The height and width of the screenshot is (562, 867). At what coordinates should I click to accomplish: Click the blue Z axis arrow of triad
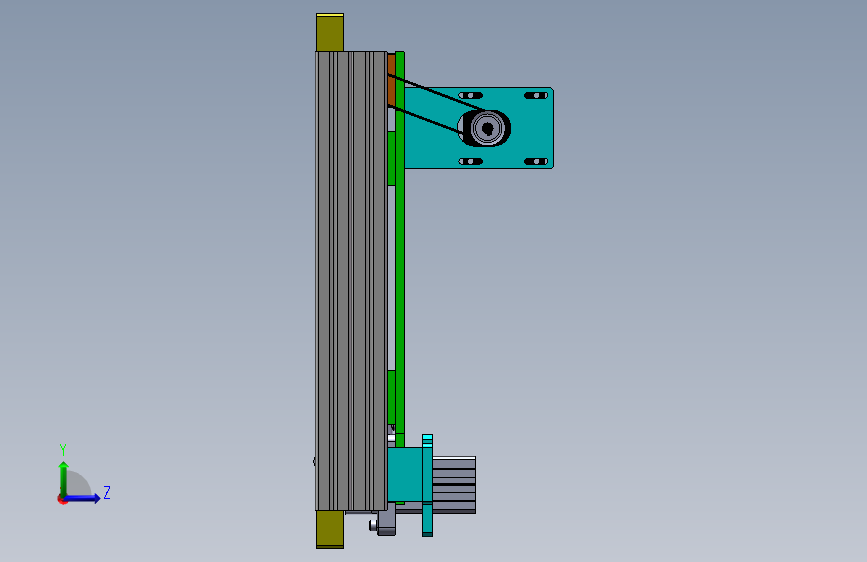(83, 498)
